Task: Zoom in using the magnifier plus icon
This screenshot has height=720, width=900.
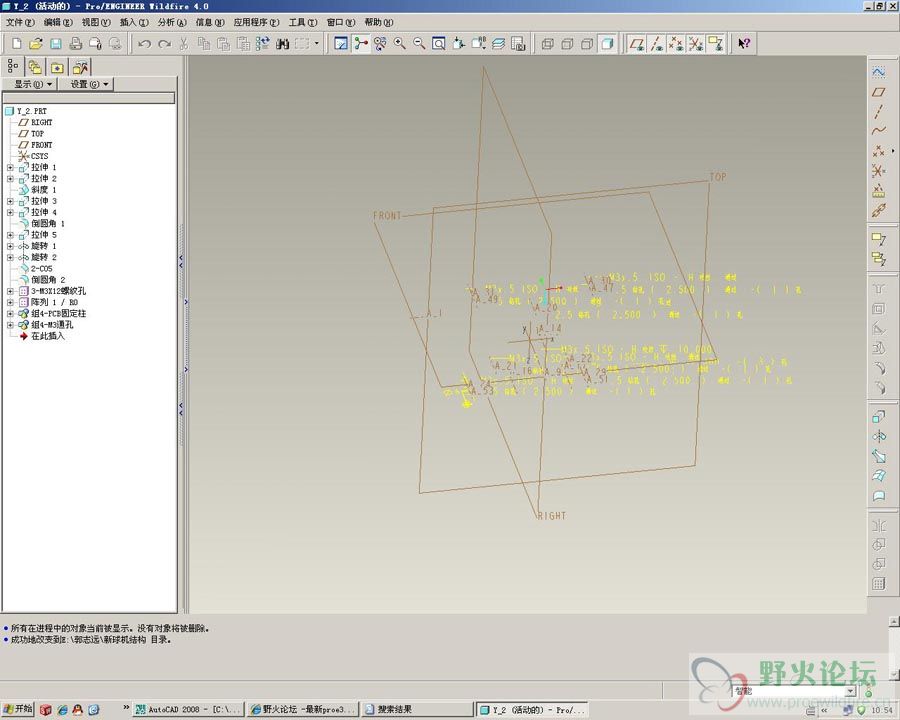Action: [x=399, y=44]
